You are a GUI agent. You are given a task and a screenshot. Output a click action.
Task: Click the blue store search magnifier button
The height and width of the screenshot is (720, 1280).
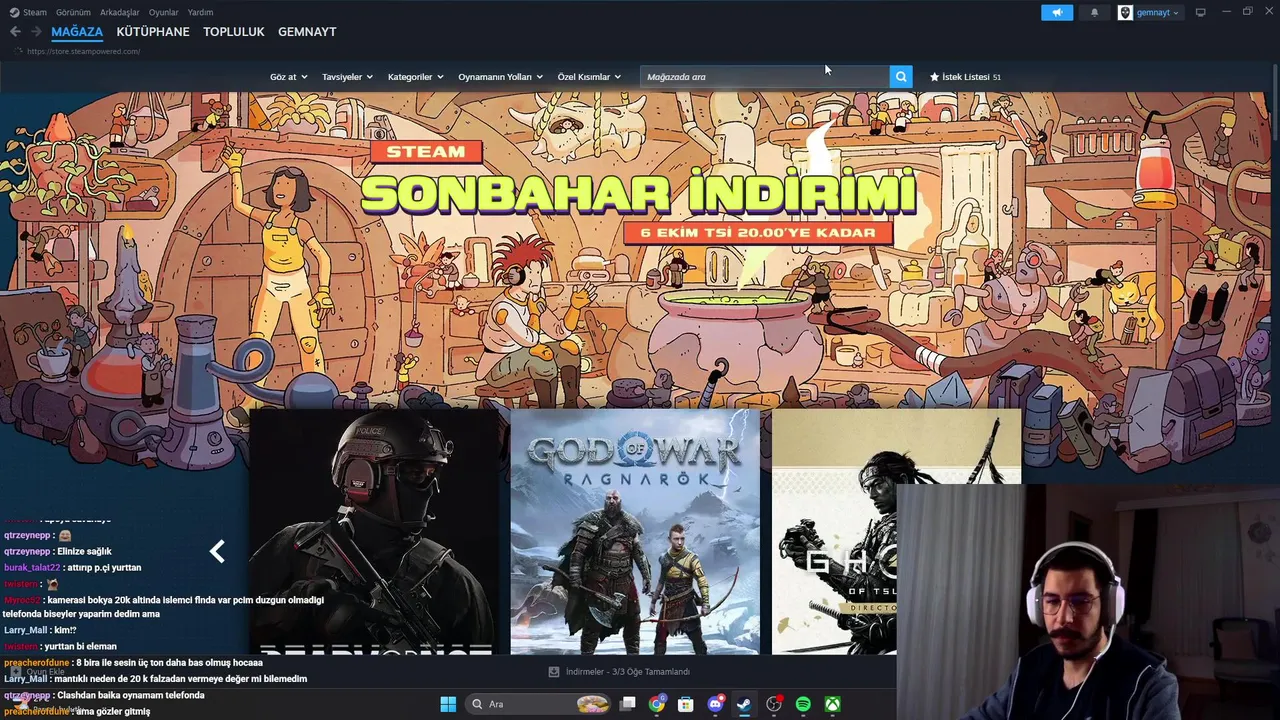point(901,77)
